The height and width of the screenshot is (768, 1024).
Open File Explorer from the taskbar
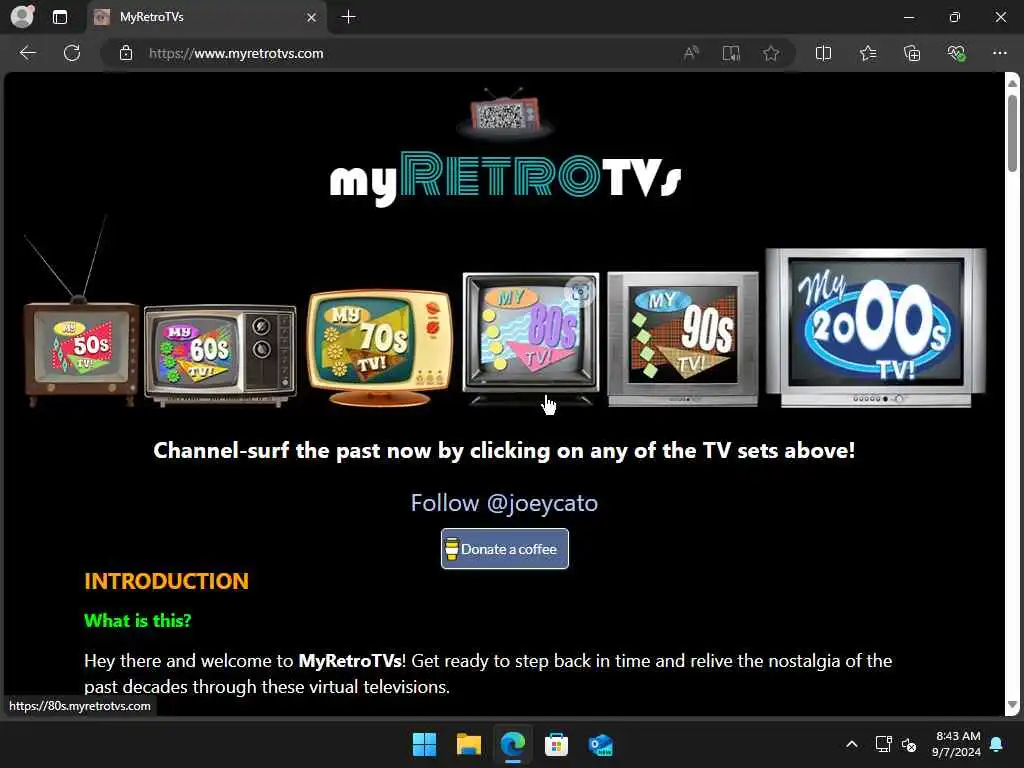tap(469, 744)
